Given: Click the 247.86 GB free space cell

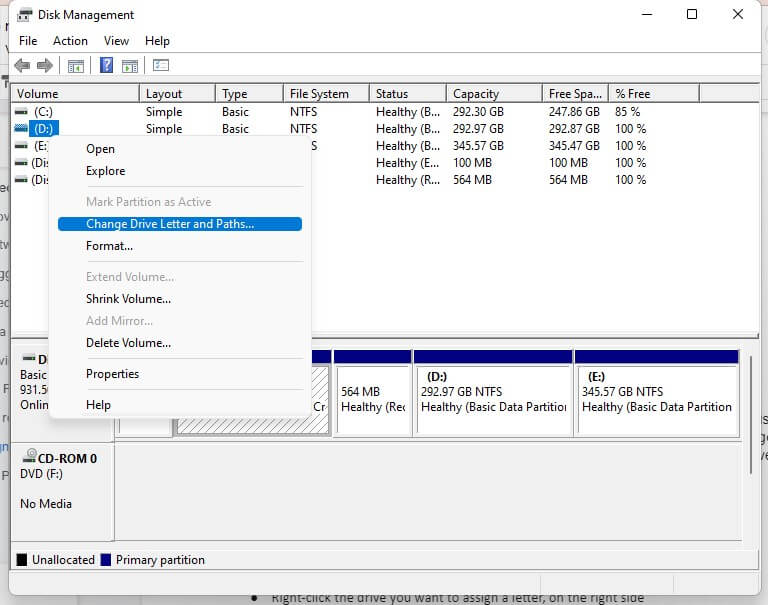Looking at the screenshot, I should [x=574, y=112].
